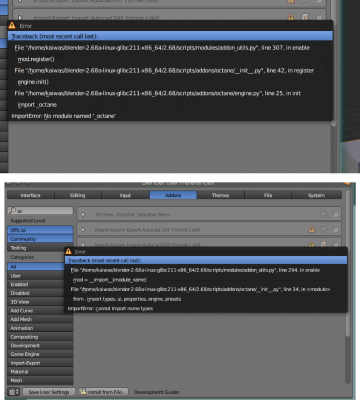Choose the 3D View category
Image resolution: width=360 pixels, height=400 pixels.
[x=36, y=302]
